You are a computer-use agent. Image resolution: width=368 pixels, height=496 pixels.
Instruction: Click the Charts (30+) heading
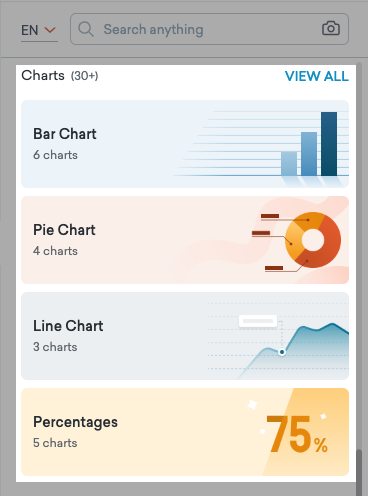[60, 76]
